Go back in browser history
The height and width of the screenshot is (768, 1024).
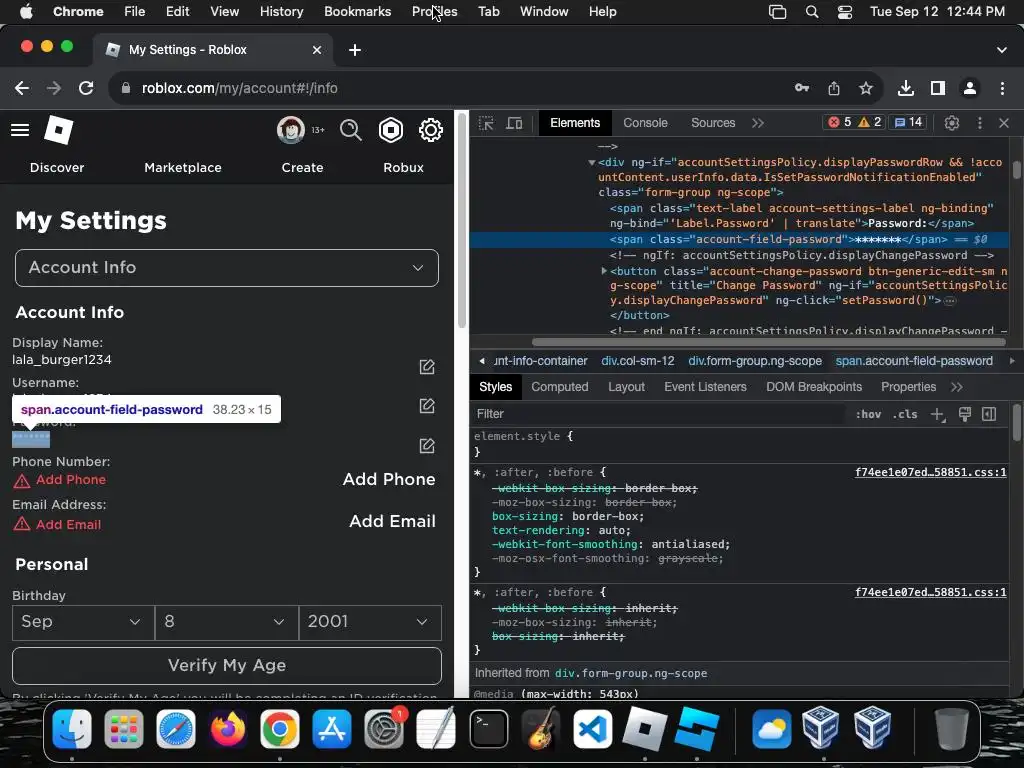22,88
